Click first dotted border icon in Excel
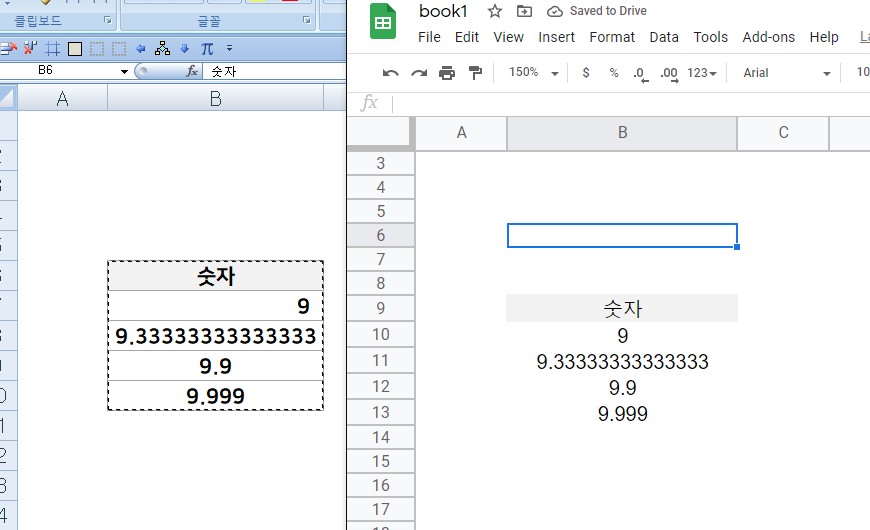 pyautogui.click(x=97, y=49)
